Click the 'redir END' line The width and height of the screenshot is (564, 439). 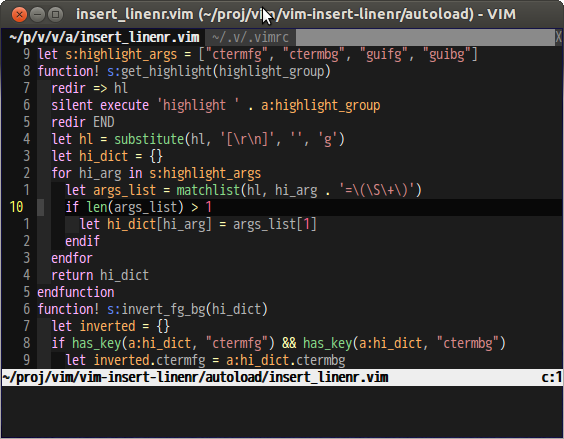pyautogui.click(x=83, y=122)
